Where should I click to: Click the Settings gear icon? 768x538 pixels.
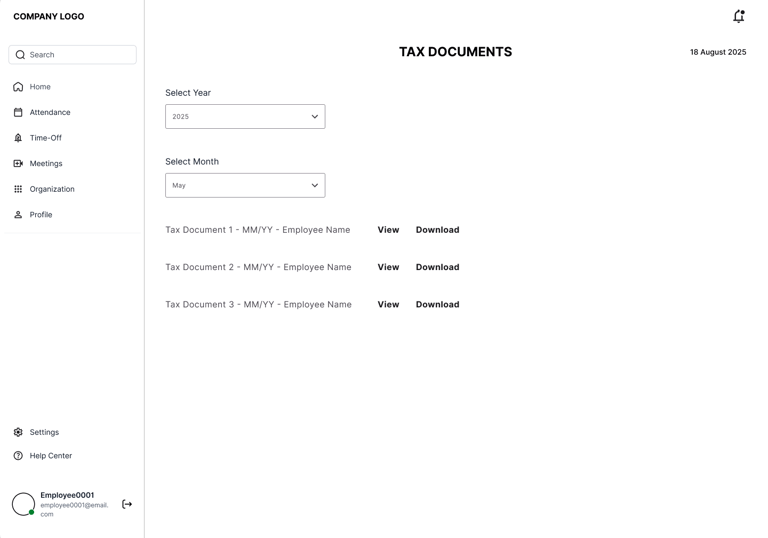18,432
